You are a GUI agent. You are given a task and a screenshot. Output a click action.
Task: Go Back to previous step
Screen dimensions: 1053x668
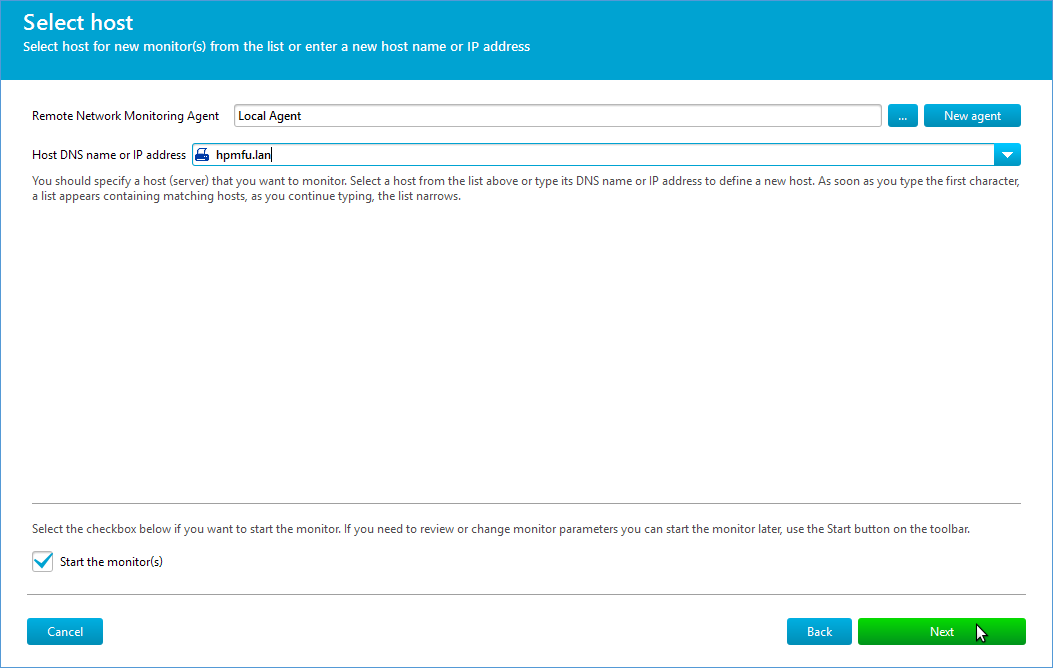tap(819, 632)
